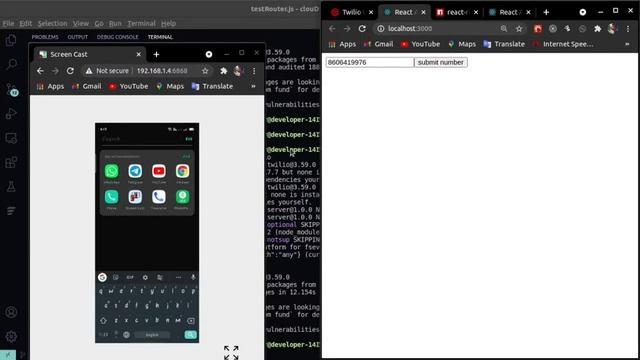Viewport: 640px width, 360px height.
Task: Click zoom magnifier icon in localhost address bar
Action: pos(504,29)
